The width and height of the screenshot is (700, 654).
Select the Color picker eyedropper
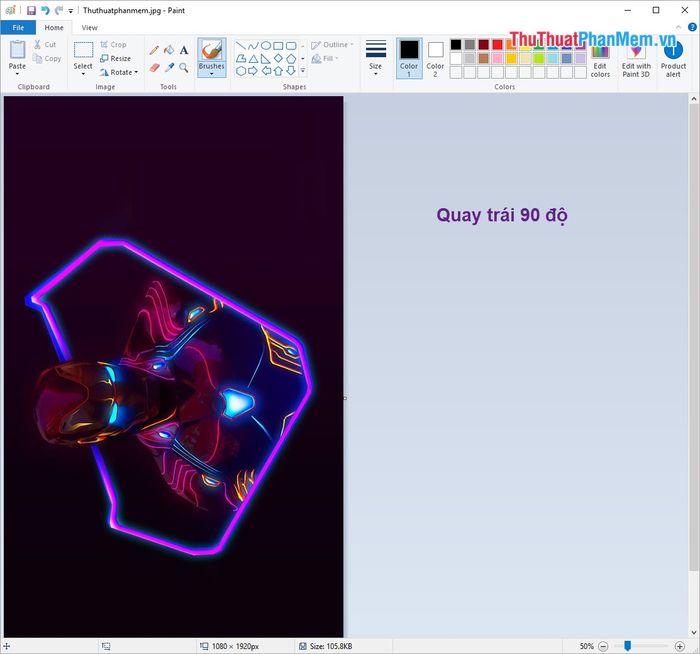click(x=169, y=68)
